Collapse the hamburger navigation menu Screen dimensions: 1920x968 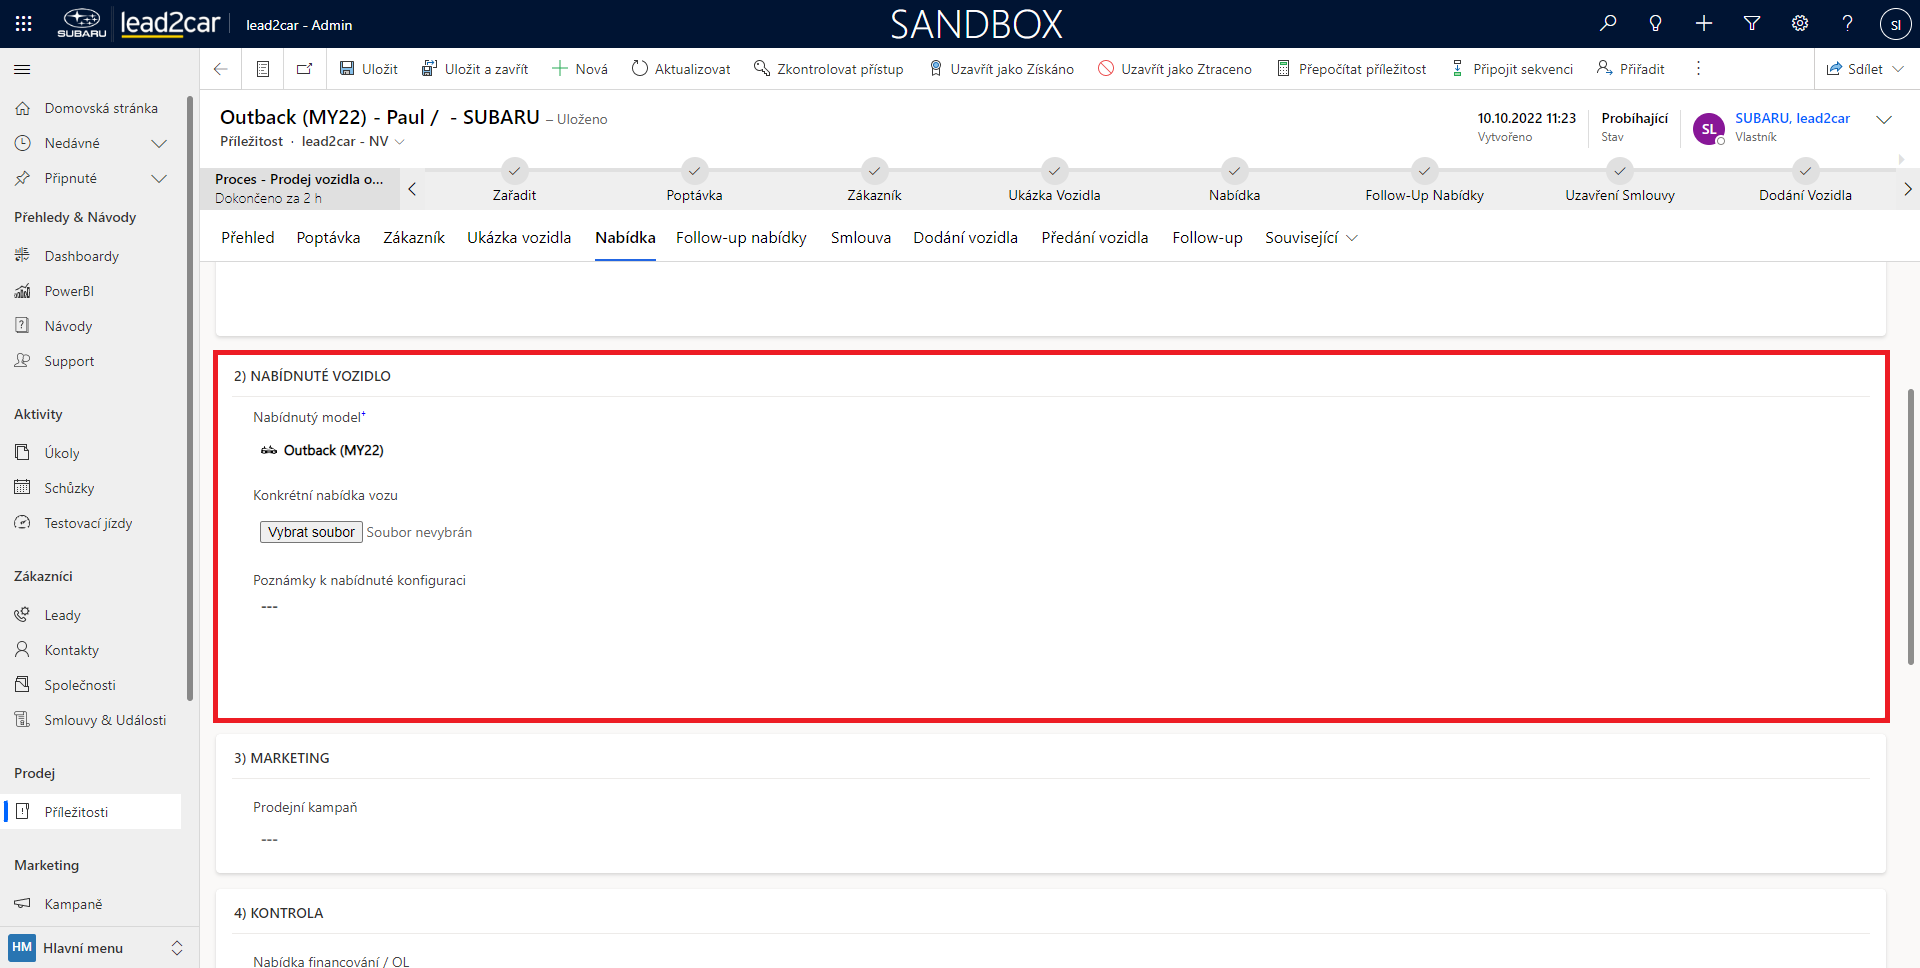[22, 69]
